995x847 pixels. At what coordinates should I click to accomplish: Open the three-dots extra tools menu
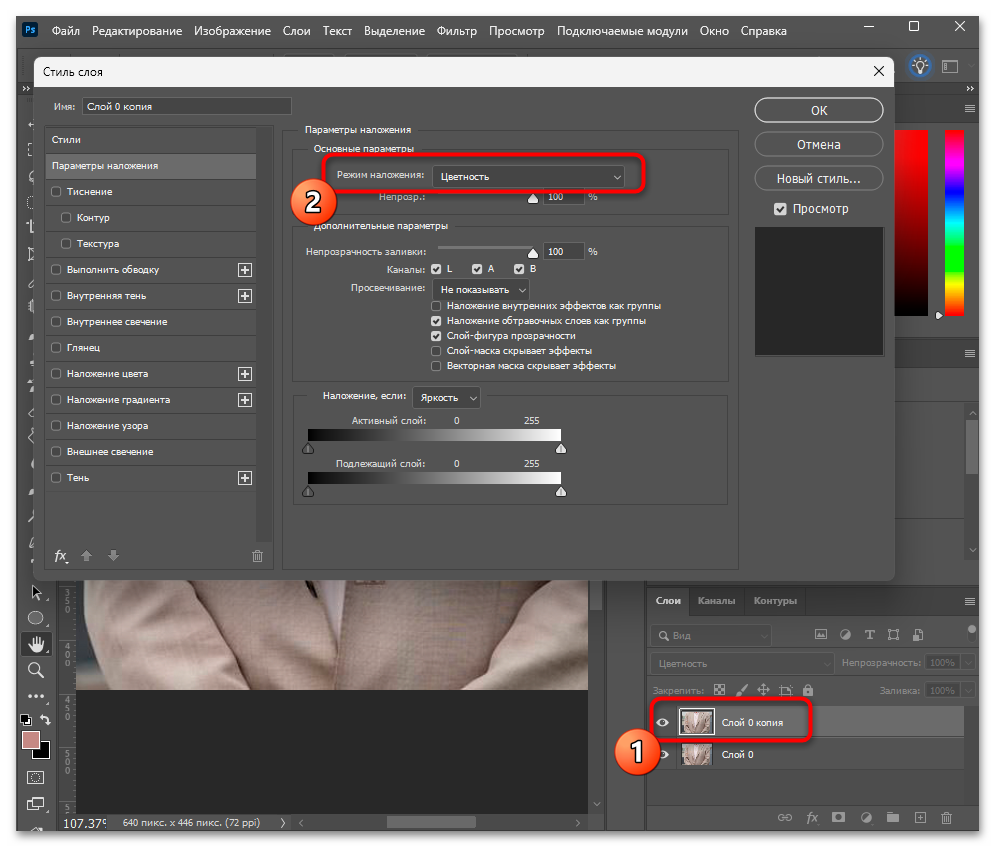pyautogui.click(x=36, y=696)
